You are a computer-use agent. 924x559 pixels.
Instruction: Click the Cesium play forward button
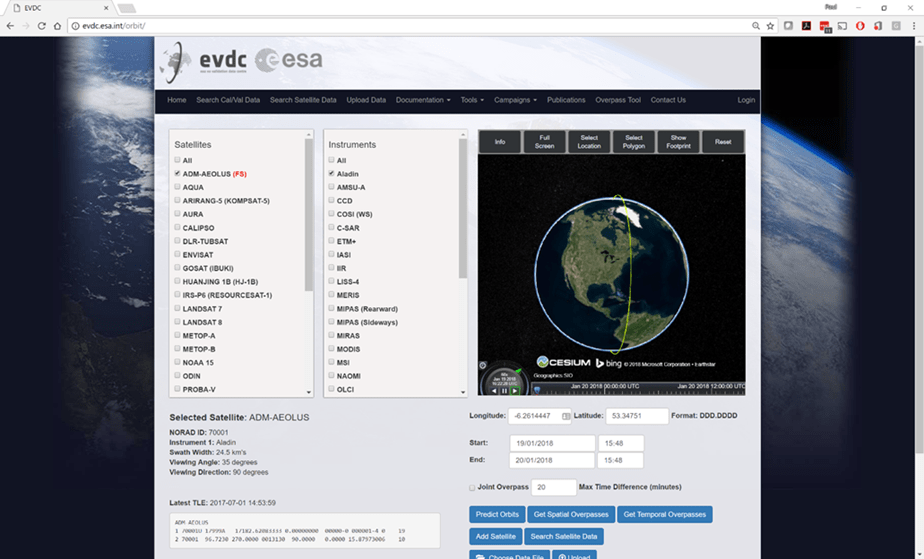tap(514, 391)
